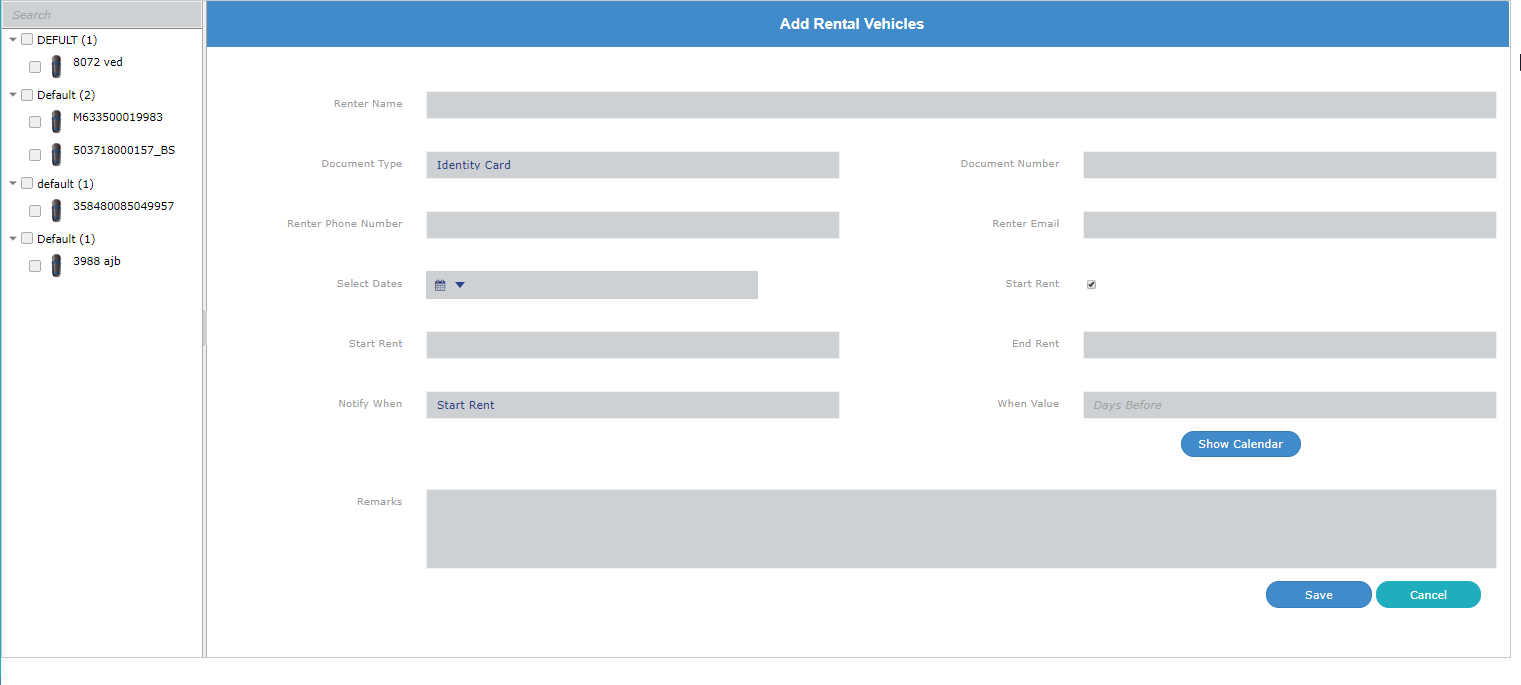This screenshot has height=685, width=1521.
Task: Click the Search box above device tree
Action: (102, 15)
